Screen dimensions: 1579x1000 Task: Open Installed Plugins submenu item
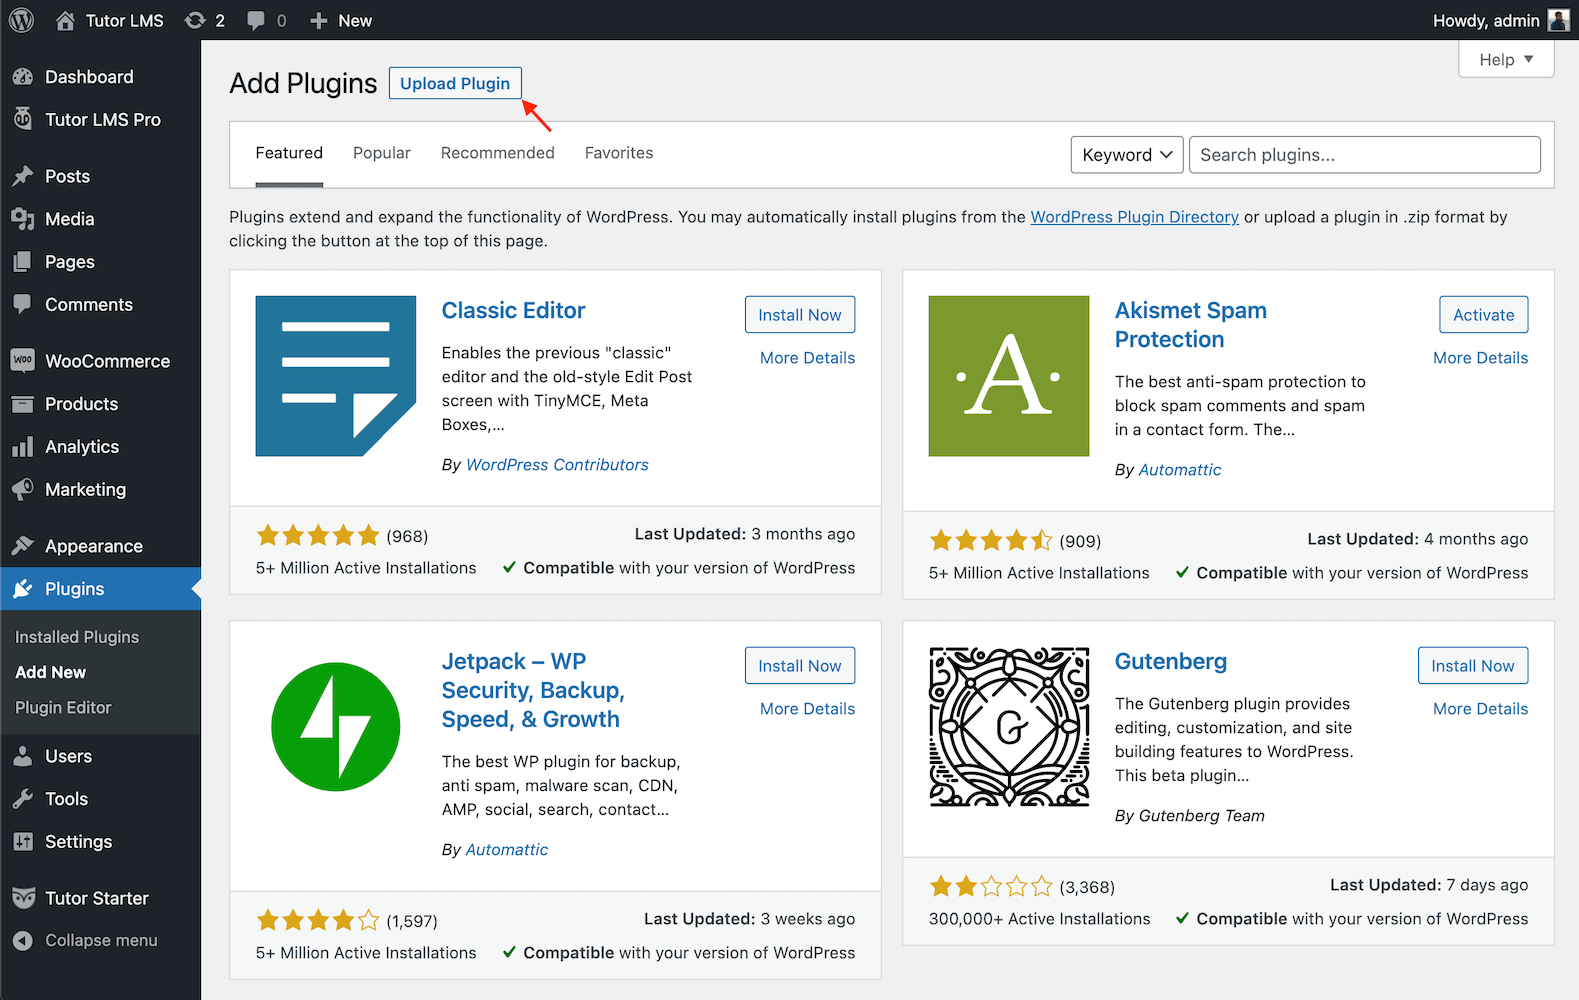(77, 637)
